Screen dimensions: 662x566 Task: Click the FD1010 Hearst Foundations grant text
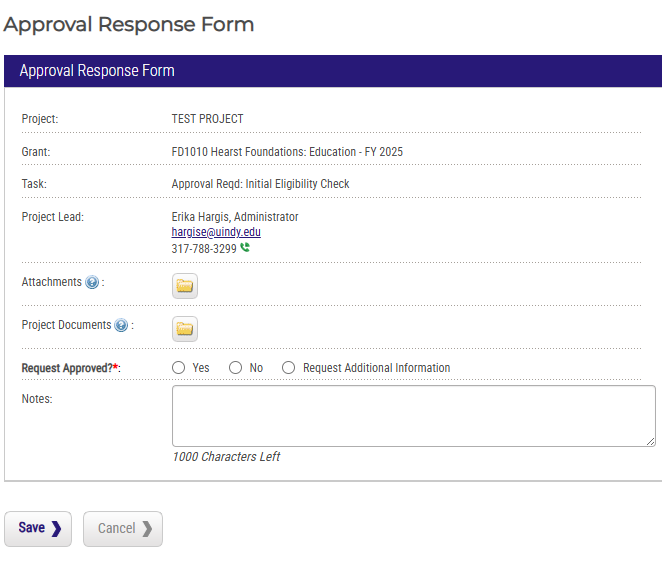click(x=287, y=152)
